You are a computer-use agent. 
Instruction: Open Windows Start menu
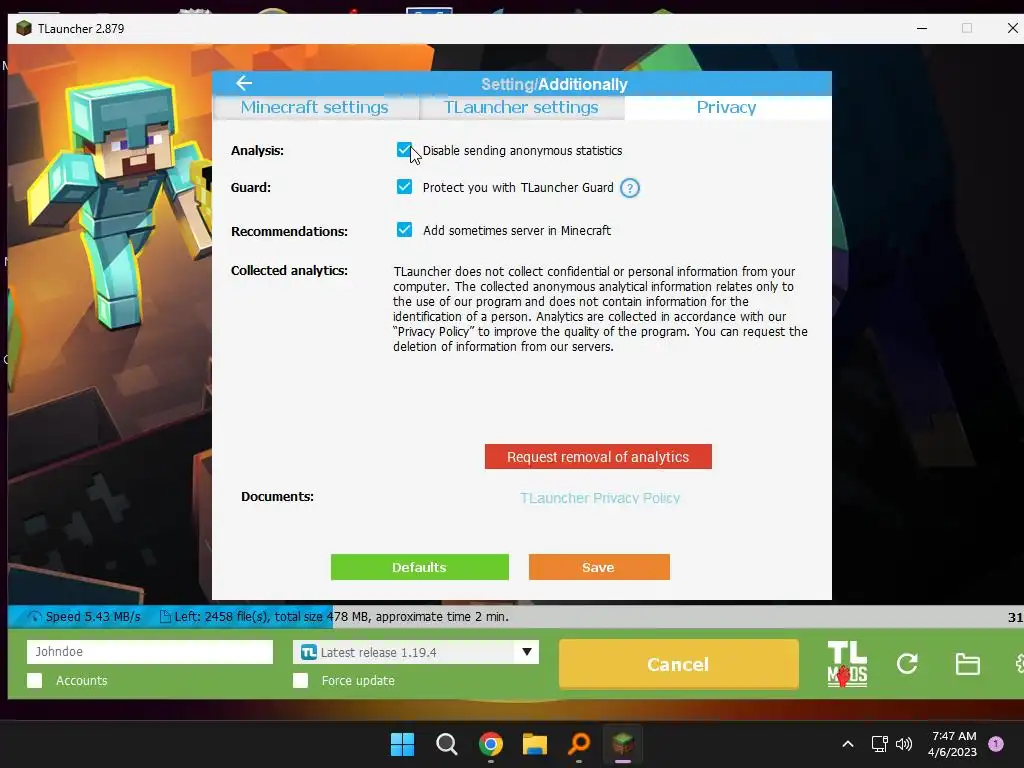click(x=402, y=744)
